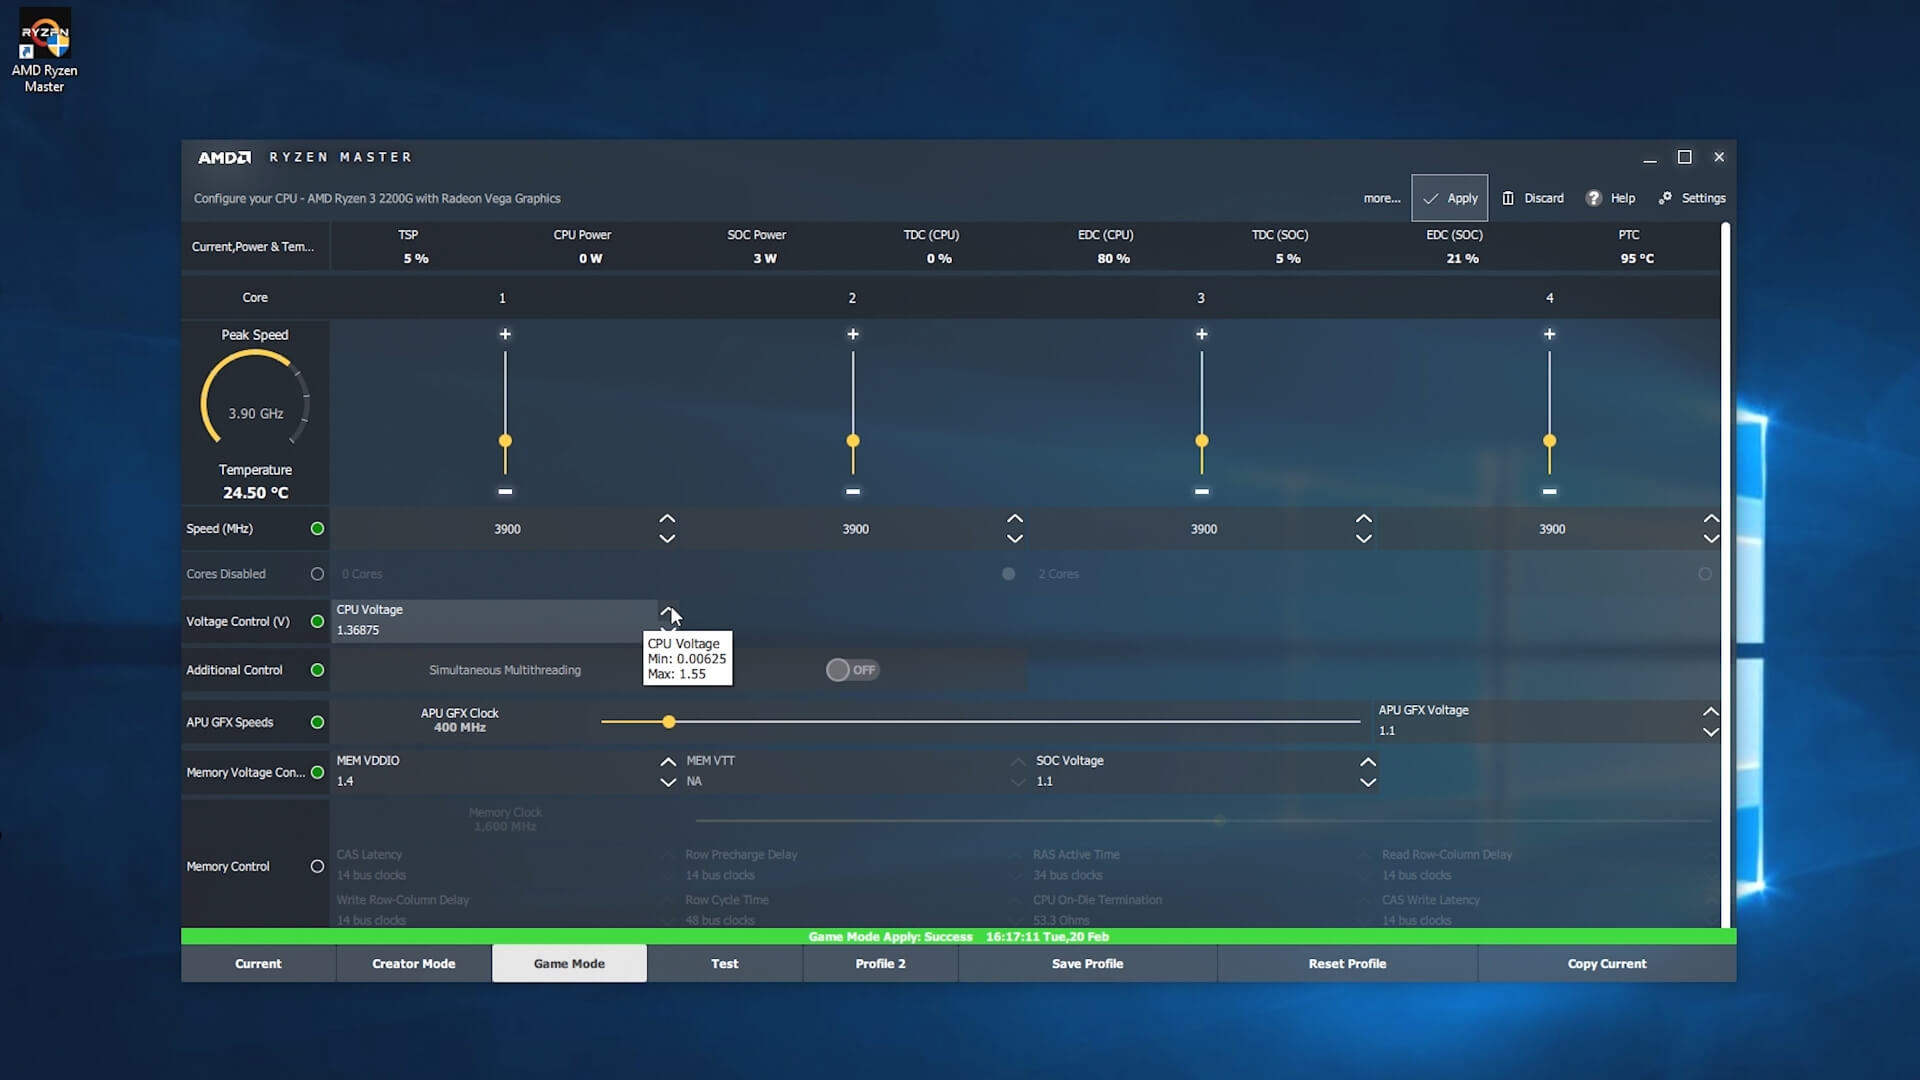1920x1080 pixels.
Task: Click the APU GFX Clock slider handle
Action: pyautogui.click(x=669, y=721)
